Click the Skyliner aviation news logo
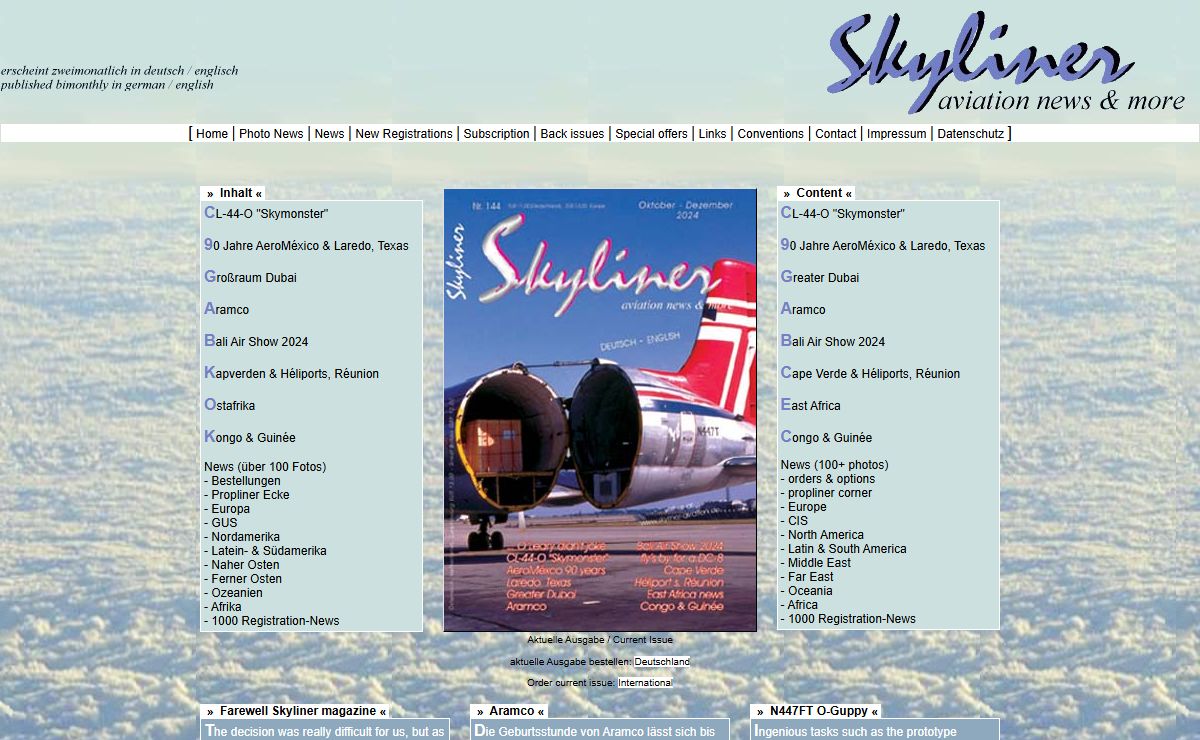Image resolution: width=1200 pixels, height=740 pixels. coord(1005,63)
